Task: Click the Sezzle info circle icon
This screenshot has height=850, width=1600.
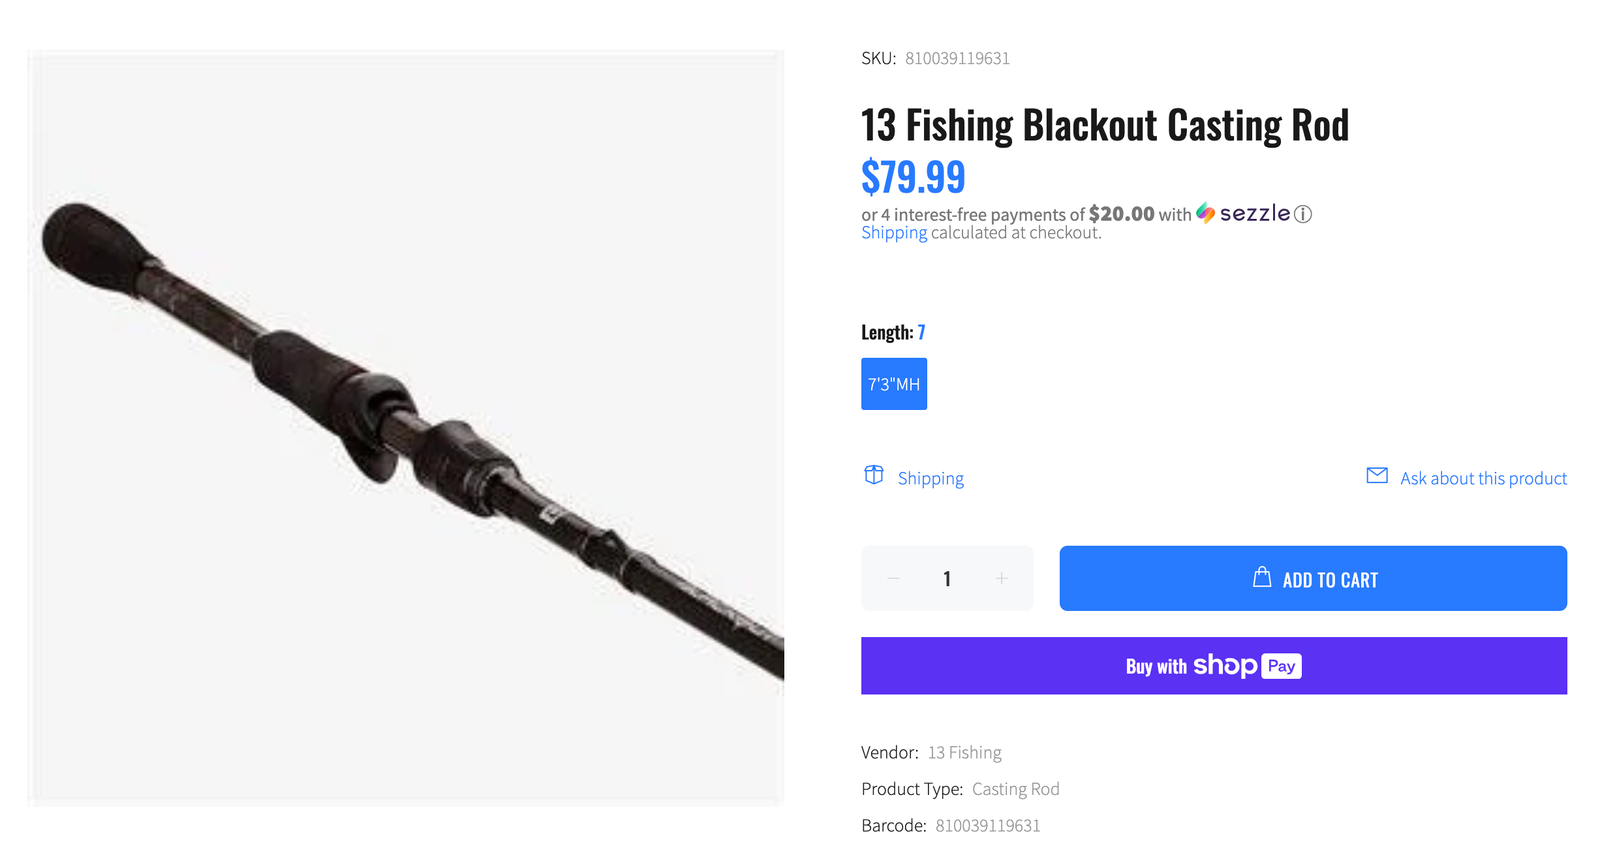Action: coord(1303,214)
